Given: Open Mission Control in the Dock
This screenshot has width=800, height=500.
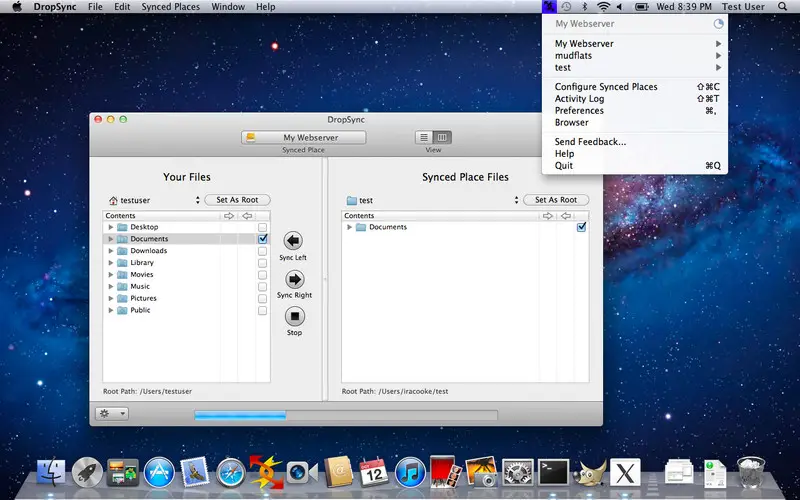Looking at the screenshot, I should click(123, 472).
